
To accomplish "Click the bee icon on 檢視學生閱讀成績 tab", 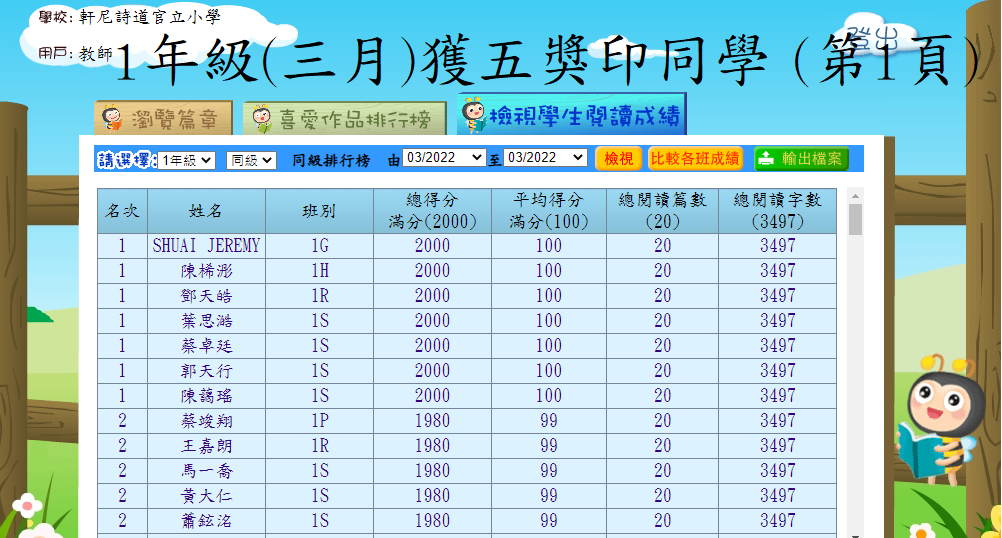I will point(474,115).
